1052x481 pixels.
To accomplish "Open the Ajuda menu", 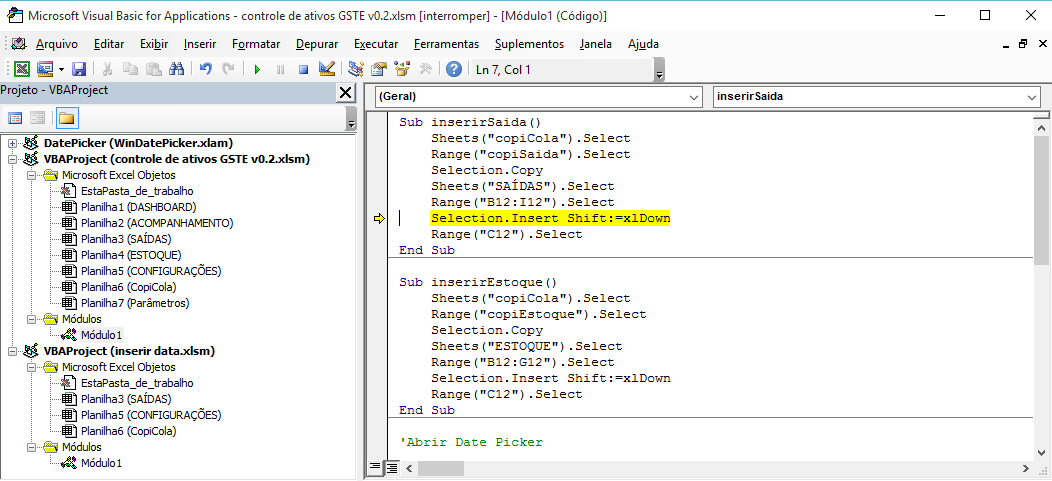I will (x=643, y=44).
